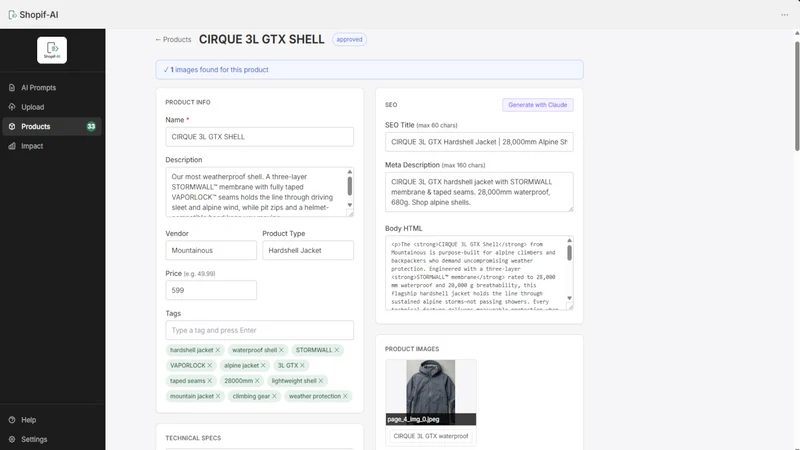
Task: Click Body HTML scrollbar up arrow
Action: (569, 240)
